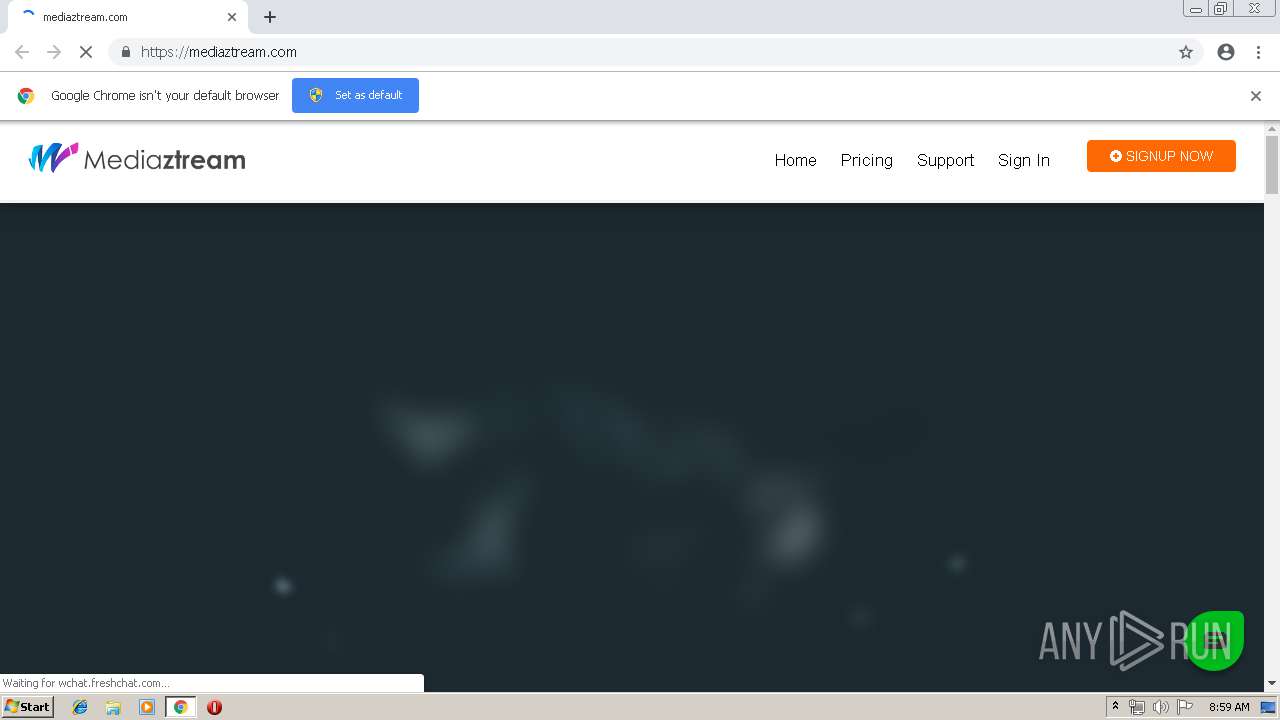The height and width of the screenshot is (720, 1280).
Task: Show hidden system tray icons
Action: tap(1115, 707)
